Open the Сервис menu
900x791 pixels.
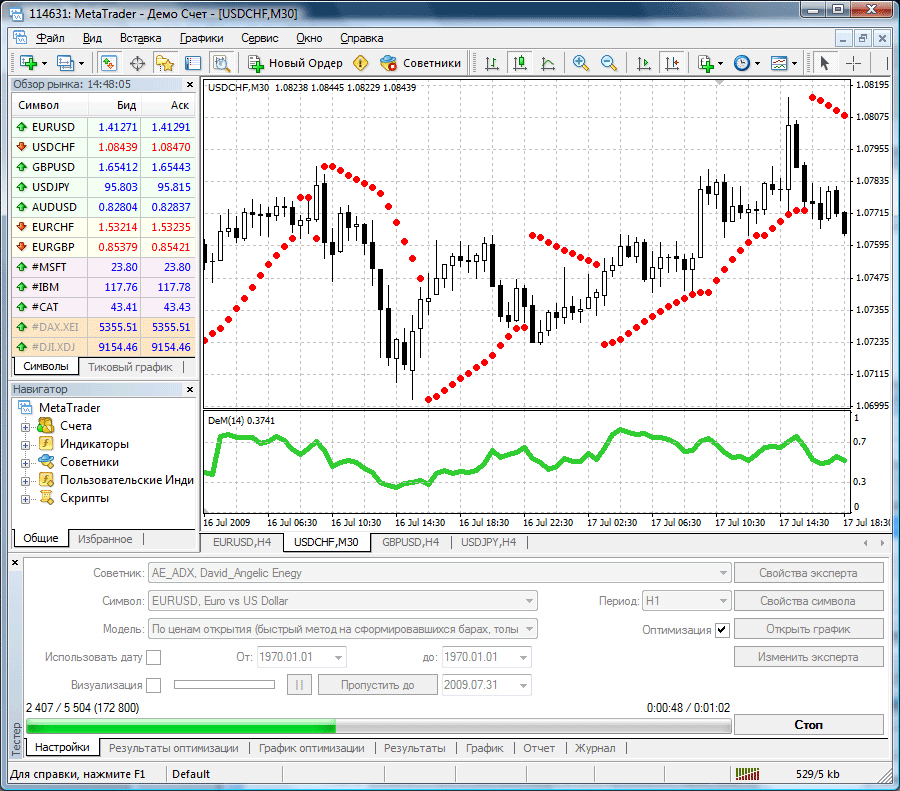click(259, 38)
